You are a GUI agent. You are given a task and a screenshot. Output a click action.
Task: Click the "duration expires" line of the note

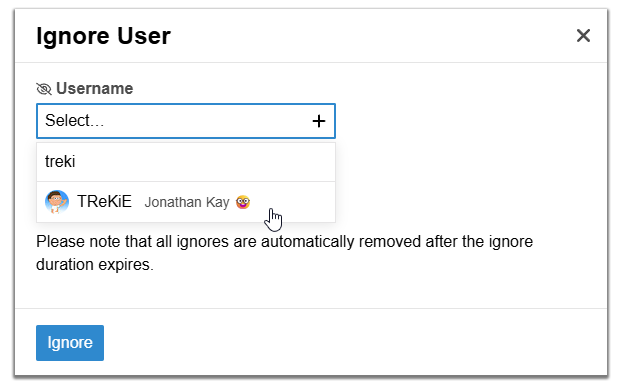(x=95, y=265)
